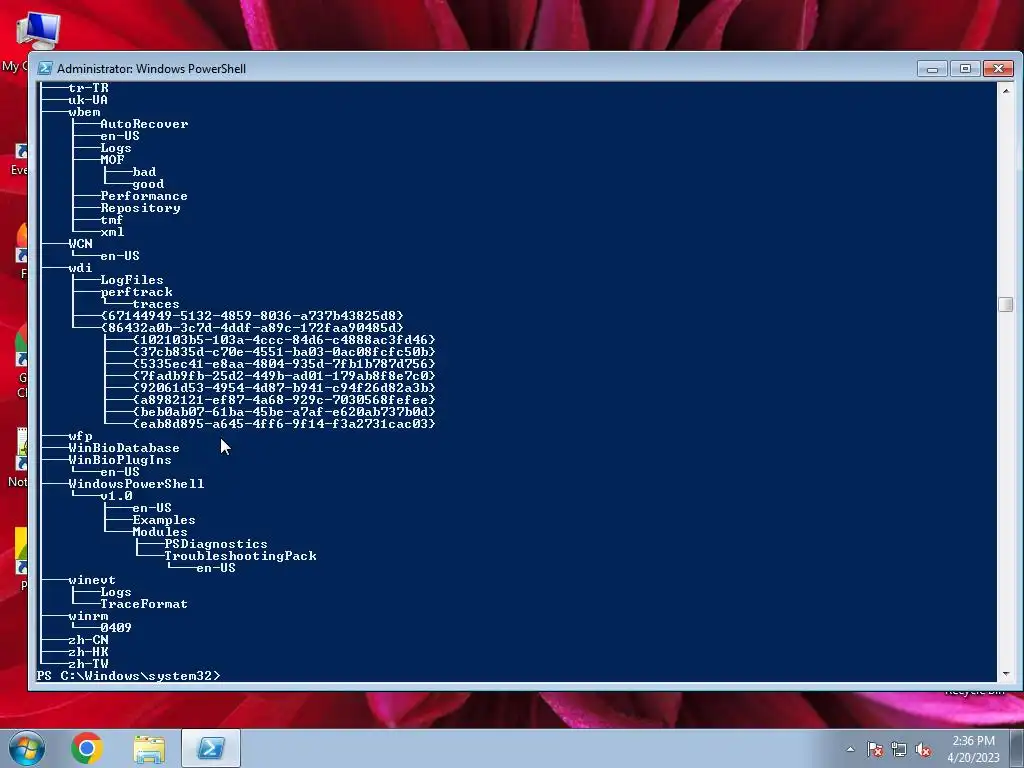This screenshot has width=1024, height=768.
Task: Click the scrollbar down arrow
Action: (x=1006, y=673)
